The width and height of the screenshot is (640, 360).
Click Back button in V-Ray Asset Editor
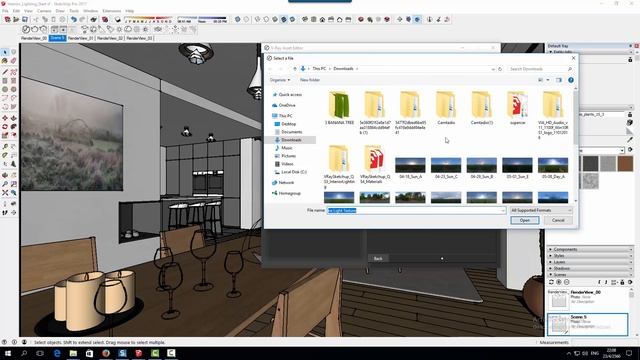click(378, 258)
